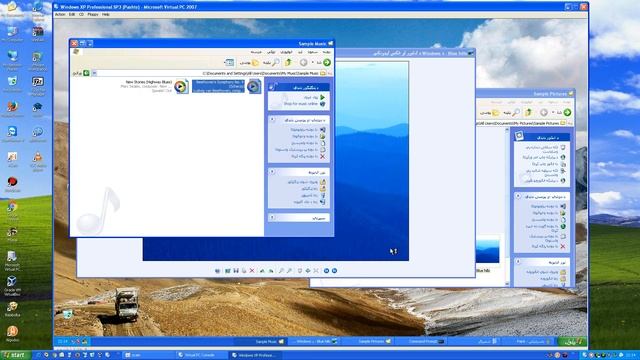
Task: Open the Firefox icon on host desktop
Action: pos(12,109)
